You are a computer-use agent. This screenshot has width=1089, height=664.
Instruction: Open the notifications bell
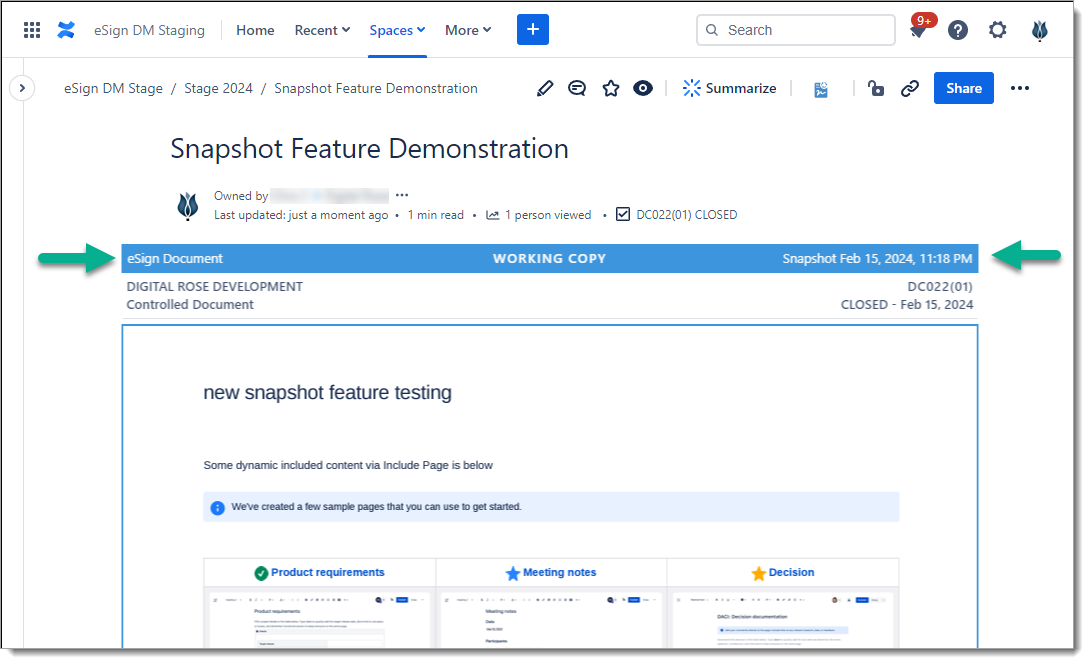click(x=918, y=31)
